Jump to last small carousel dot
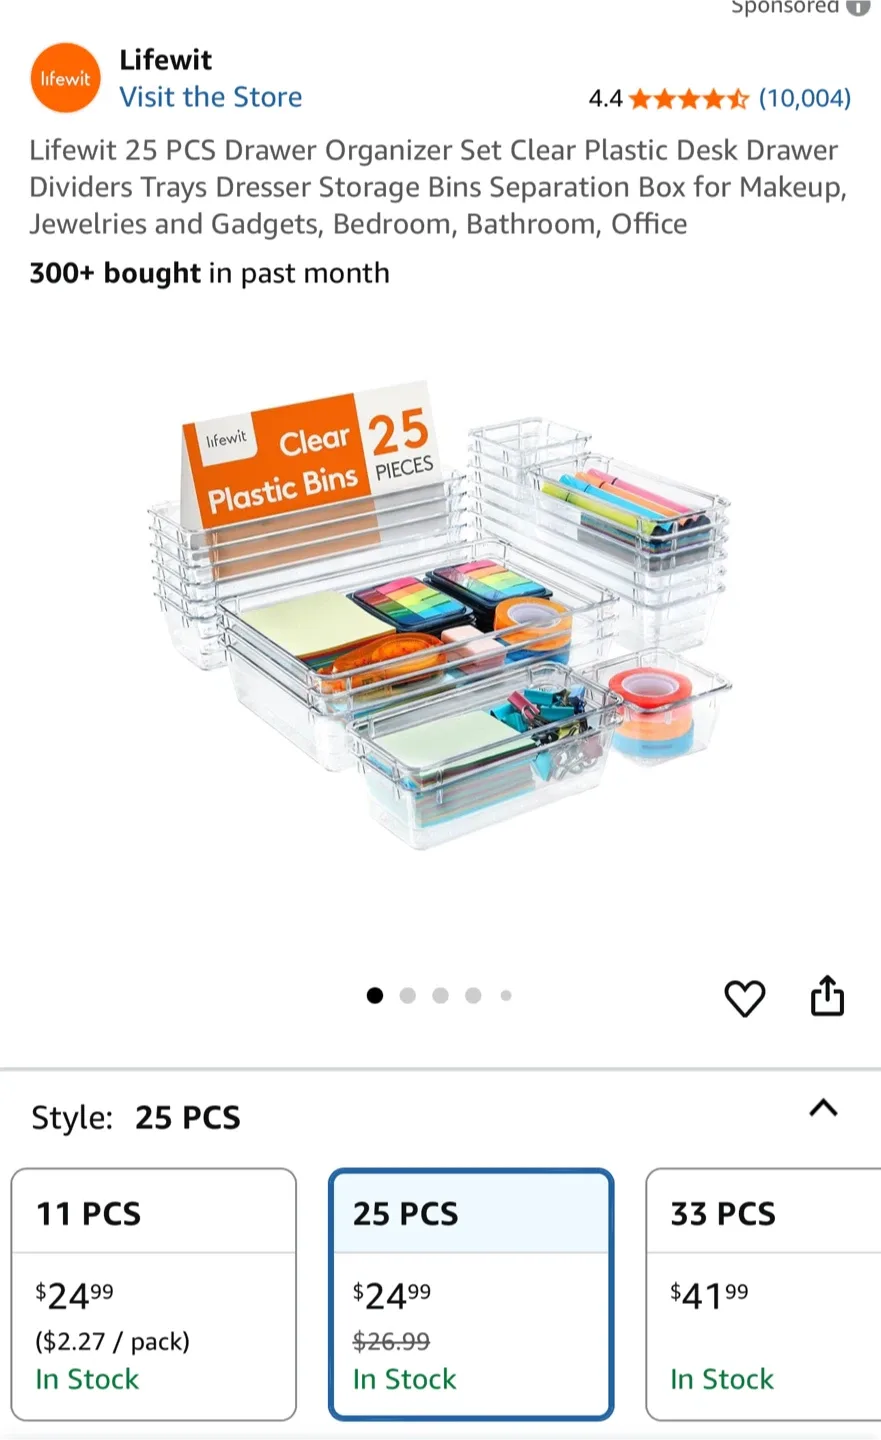881x1440 pixels. point(506,995)
